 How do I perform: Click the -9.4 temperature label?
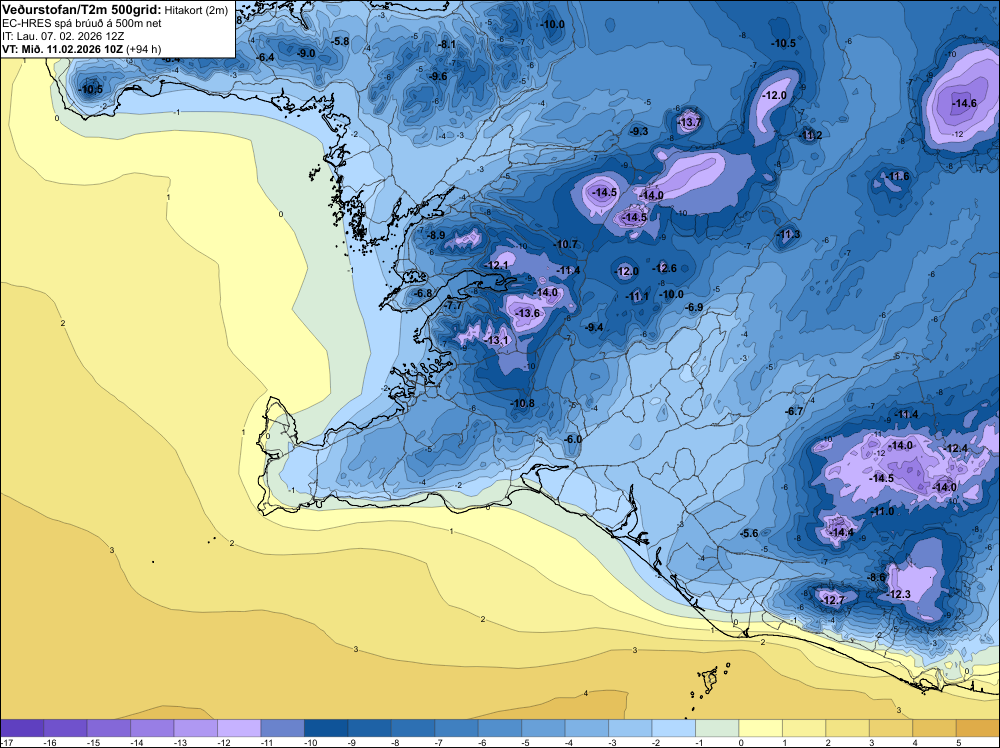(594, 327)
